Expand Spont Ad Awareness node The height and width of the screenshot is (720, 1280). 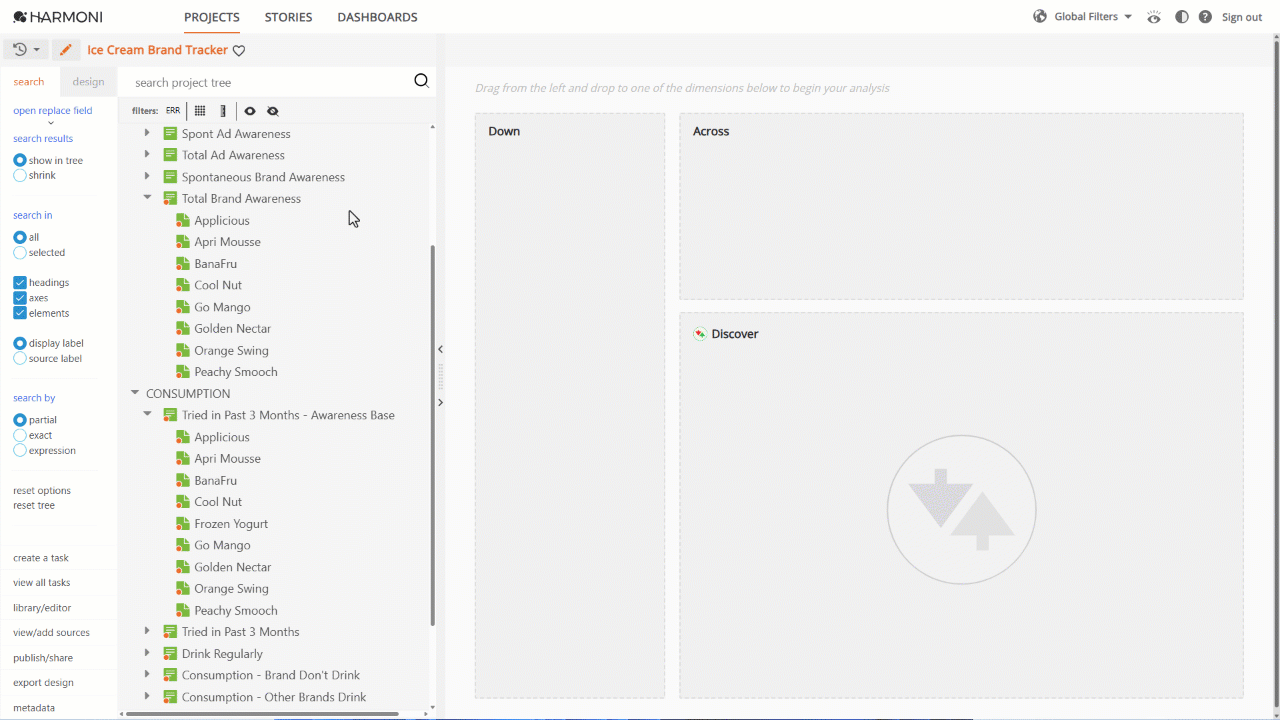point(147,133)
